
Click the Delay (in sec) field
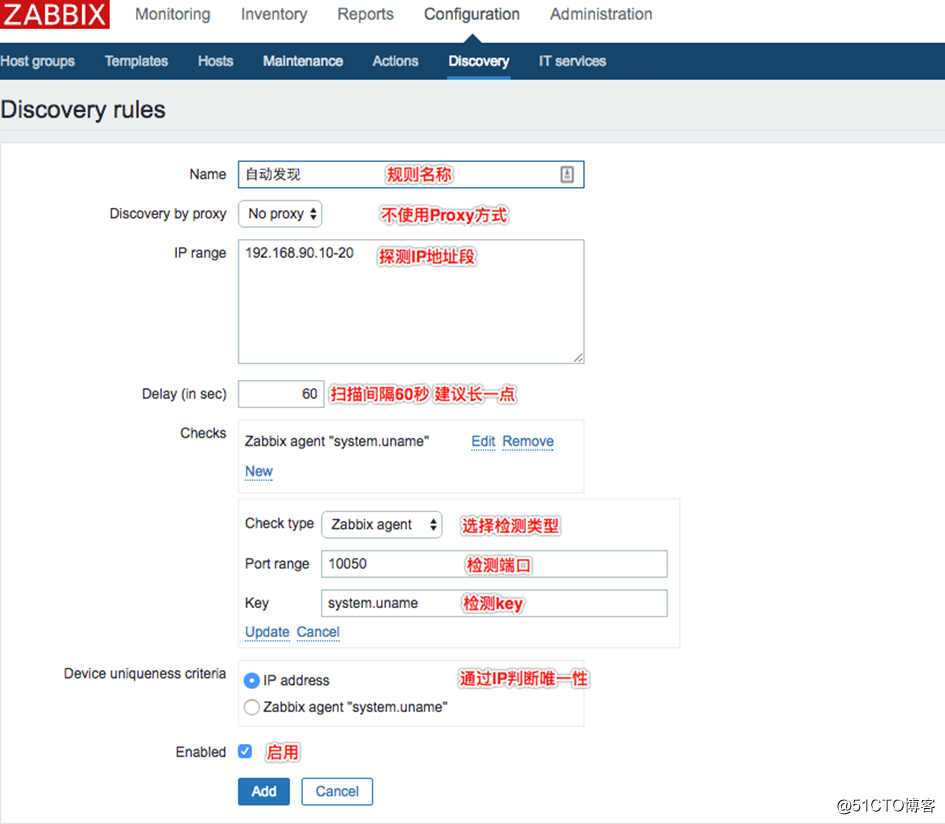[x=281, y=394]
